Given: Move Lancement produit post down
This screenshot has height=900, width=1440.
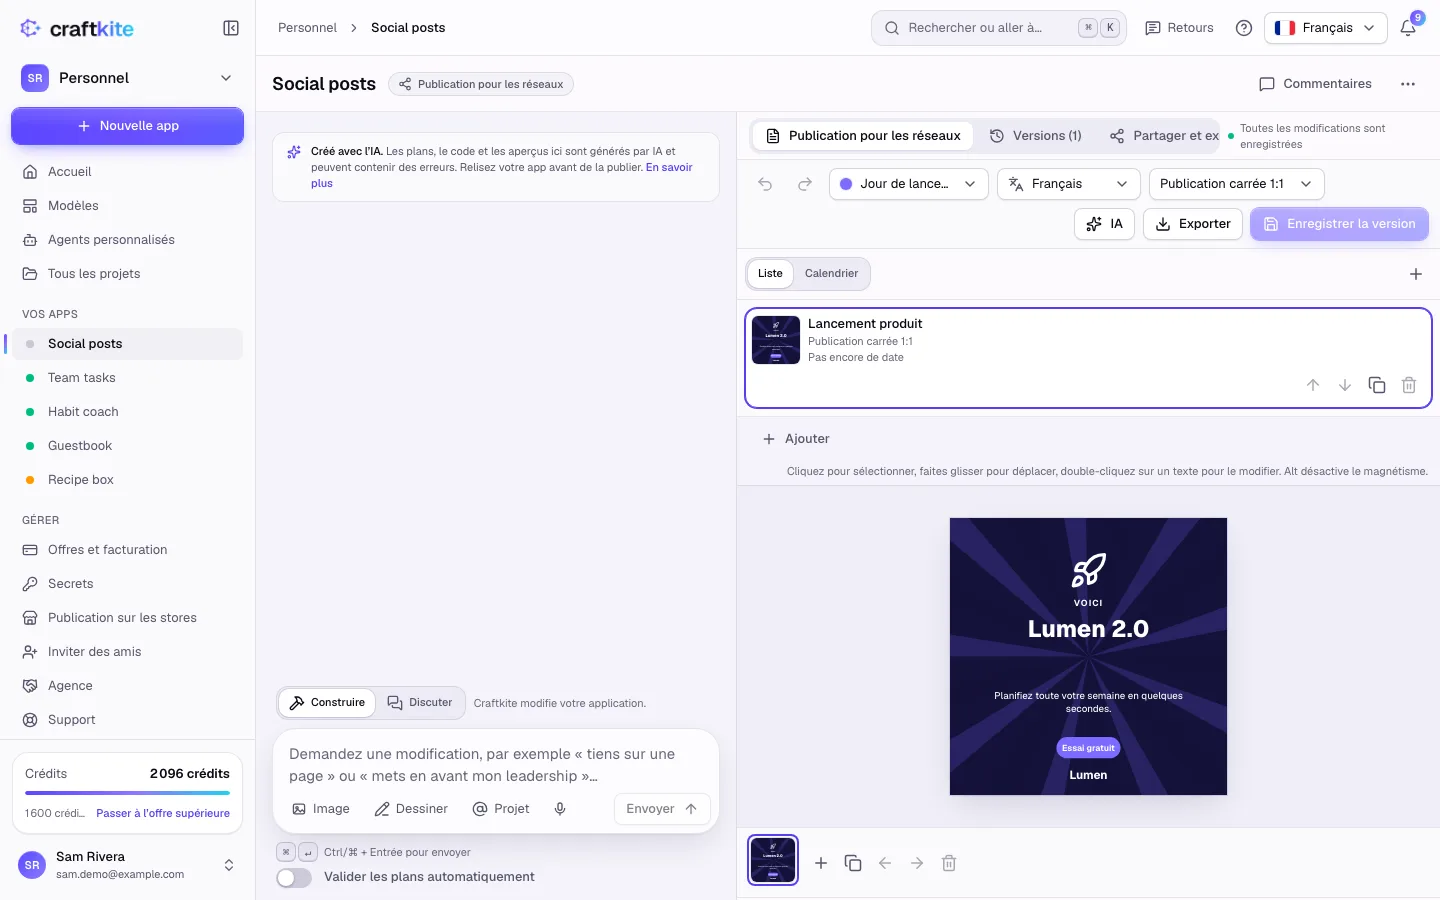Looking at the screenshot, I should click(1345, 385).
